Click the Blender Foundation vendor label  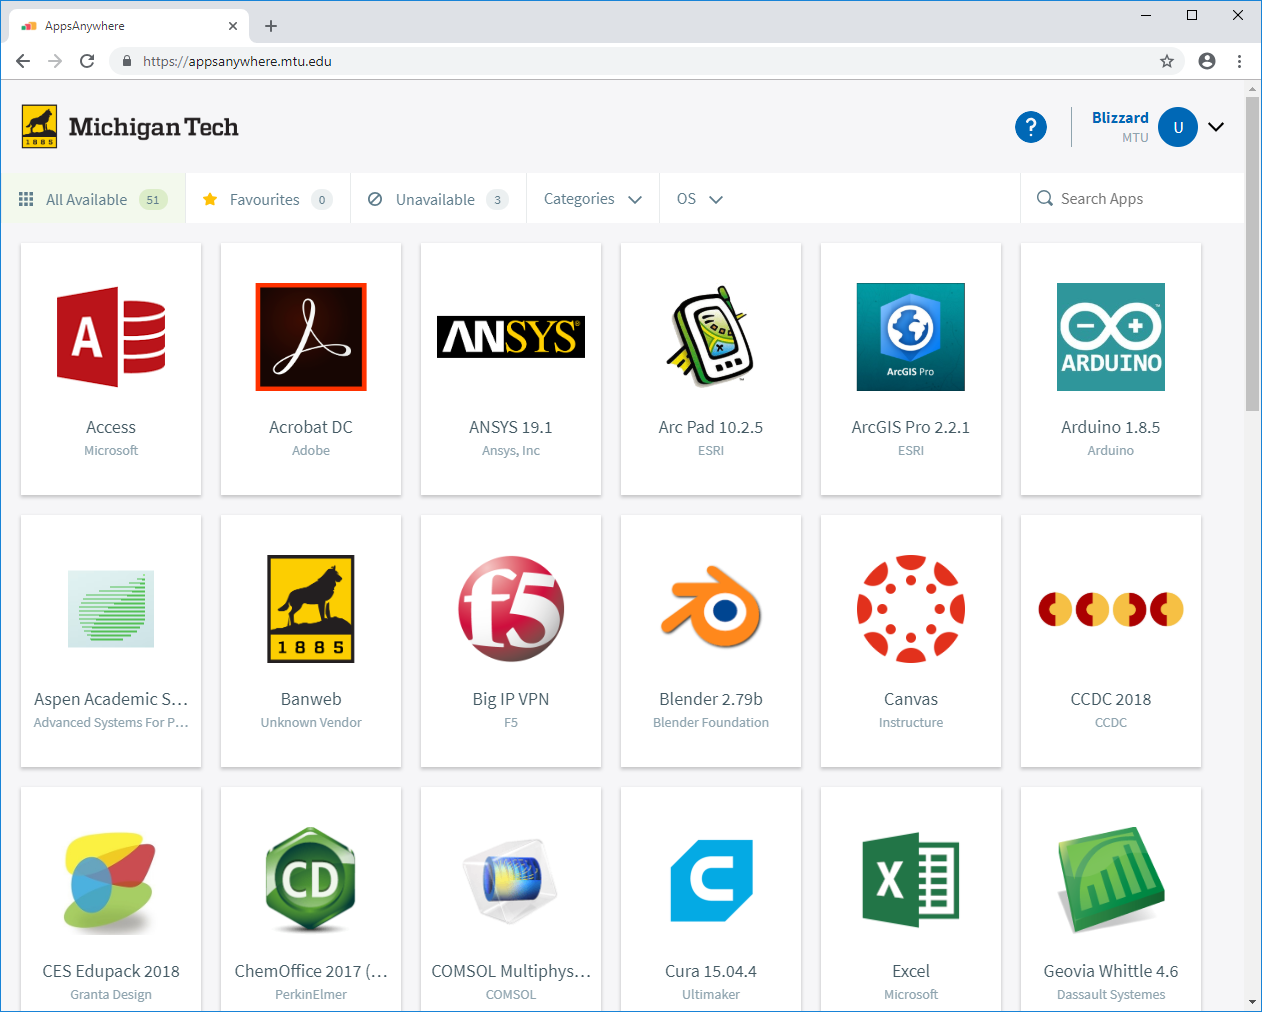[711, 722]
